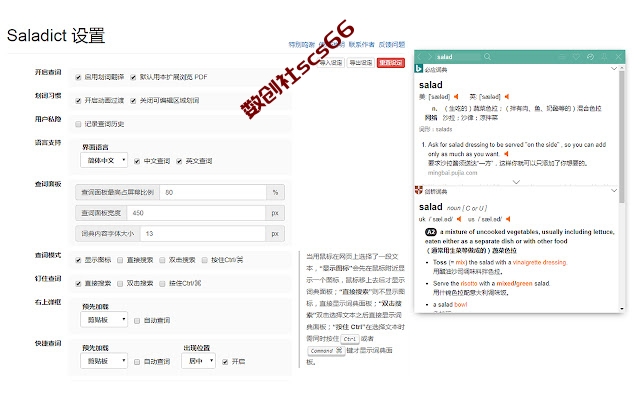Collapse the Bing dictionary section header chevron
Screen dimensions: 640x400
[x=613, y=69]
